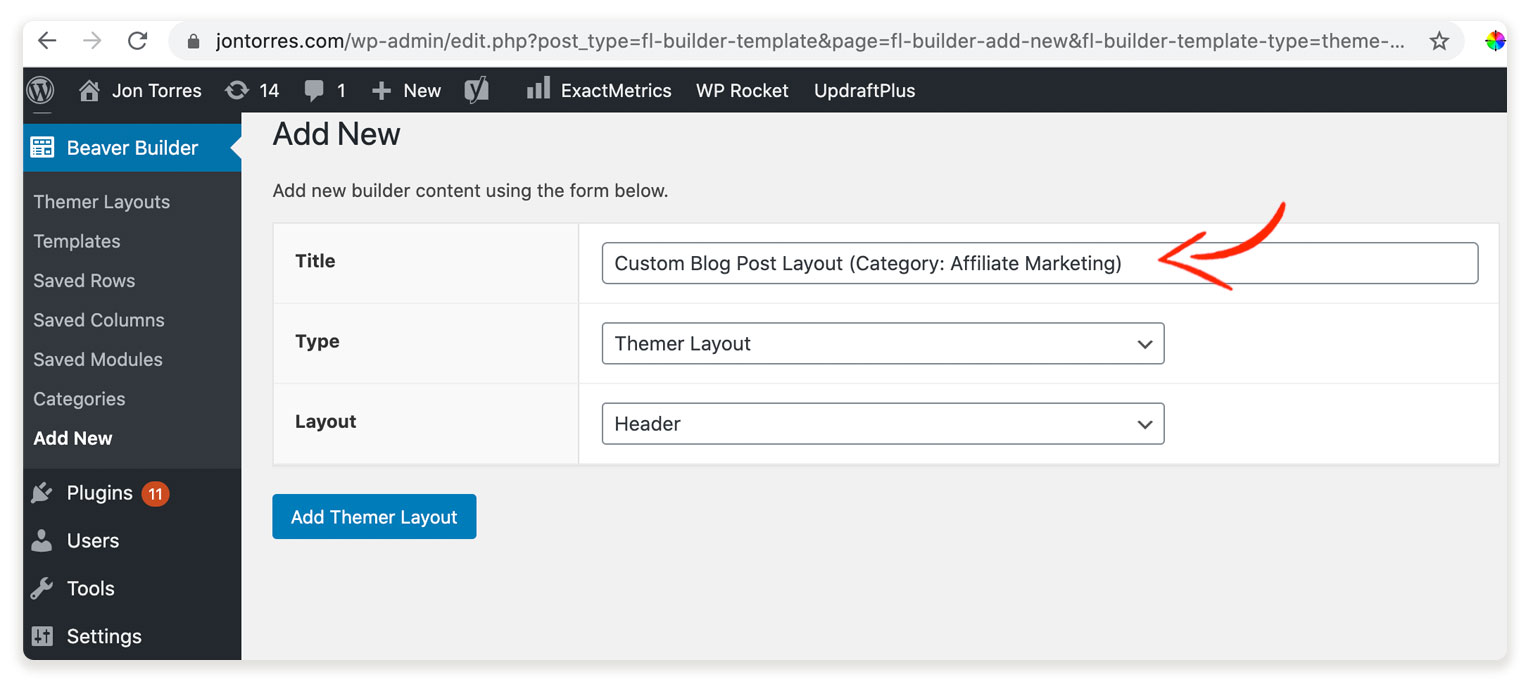Open the Settings menu item

104,636
